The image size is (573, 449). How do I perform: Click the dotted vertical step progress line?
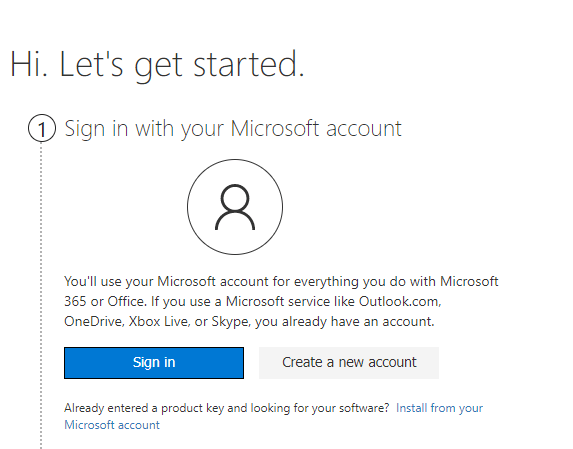point(41,295)
